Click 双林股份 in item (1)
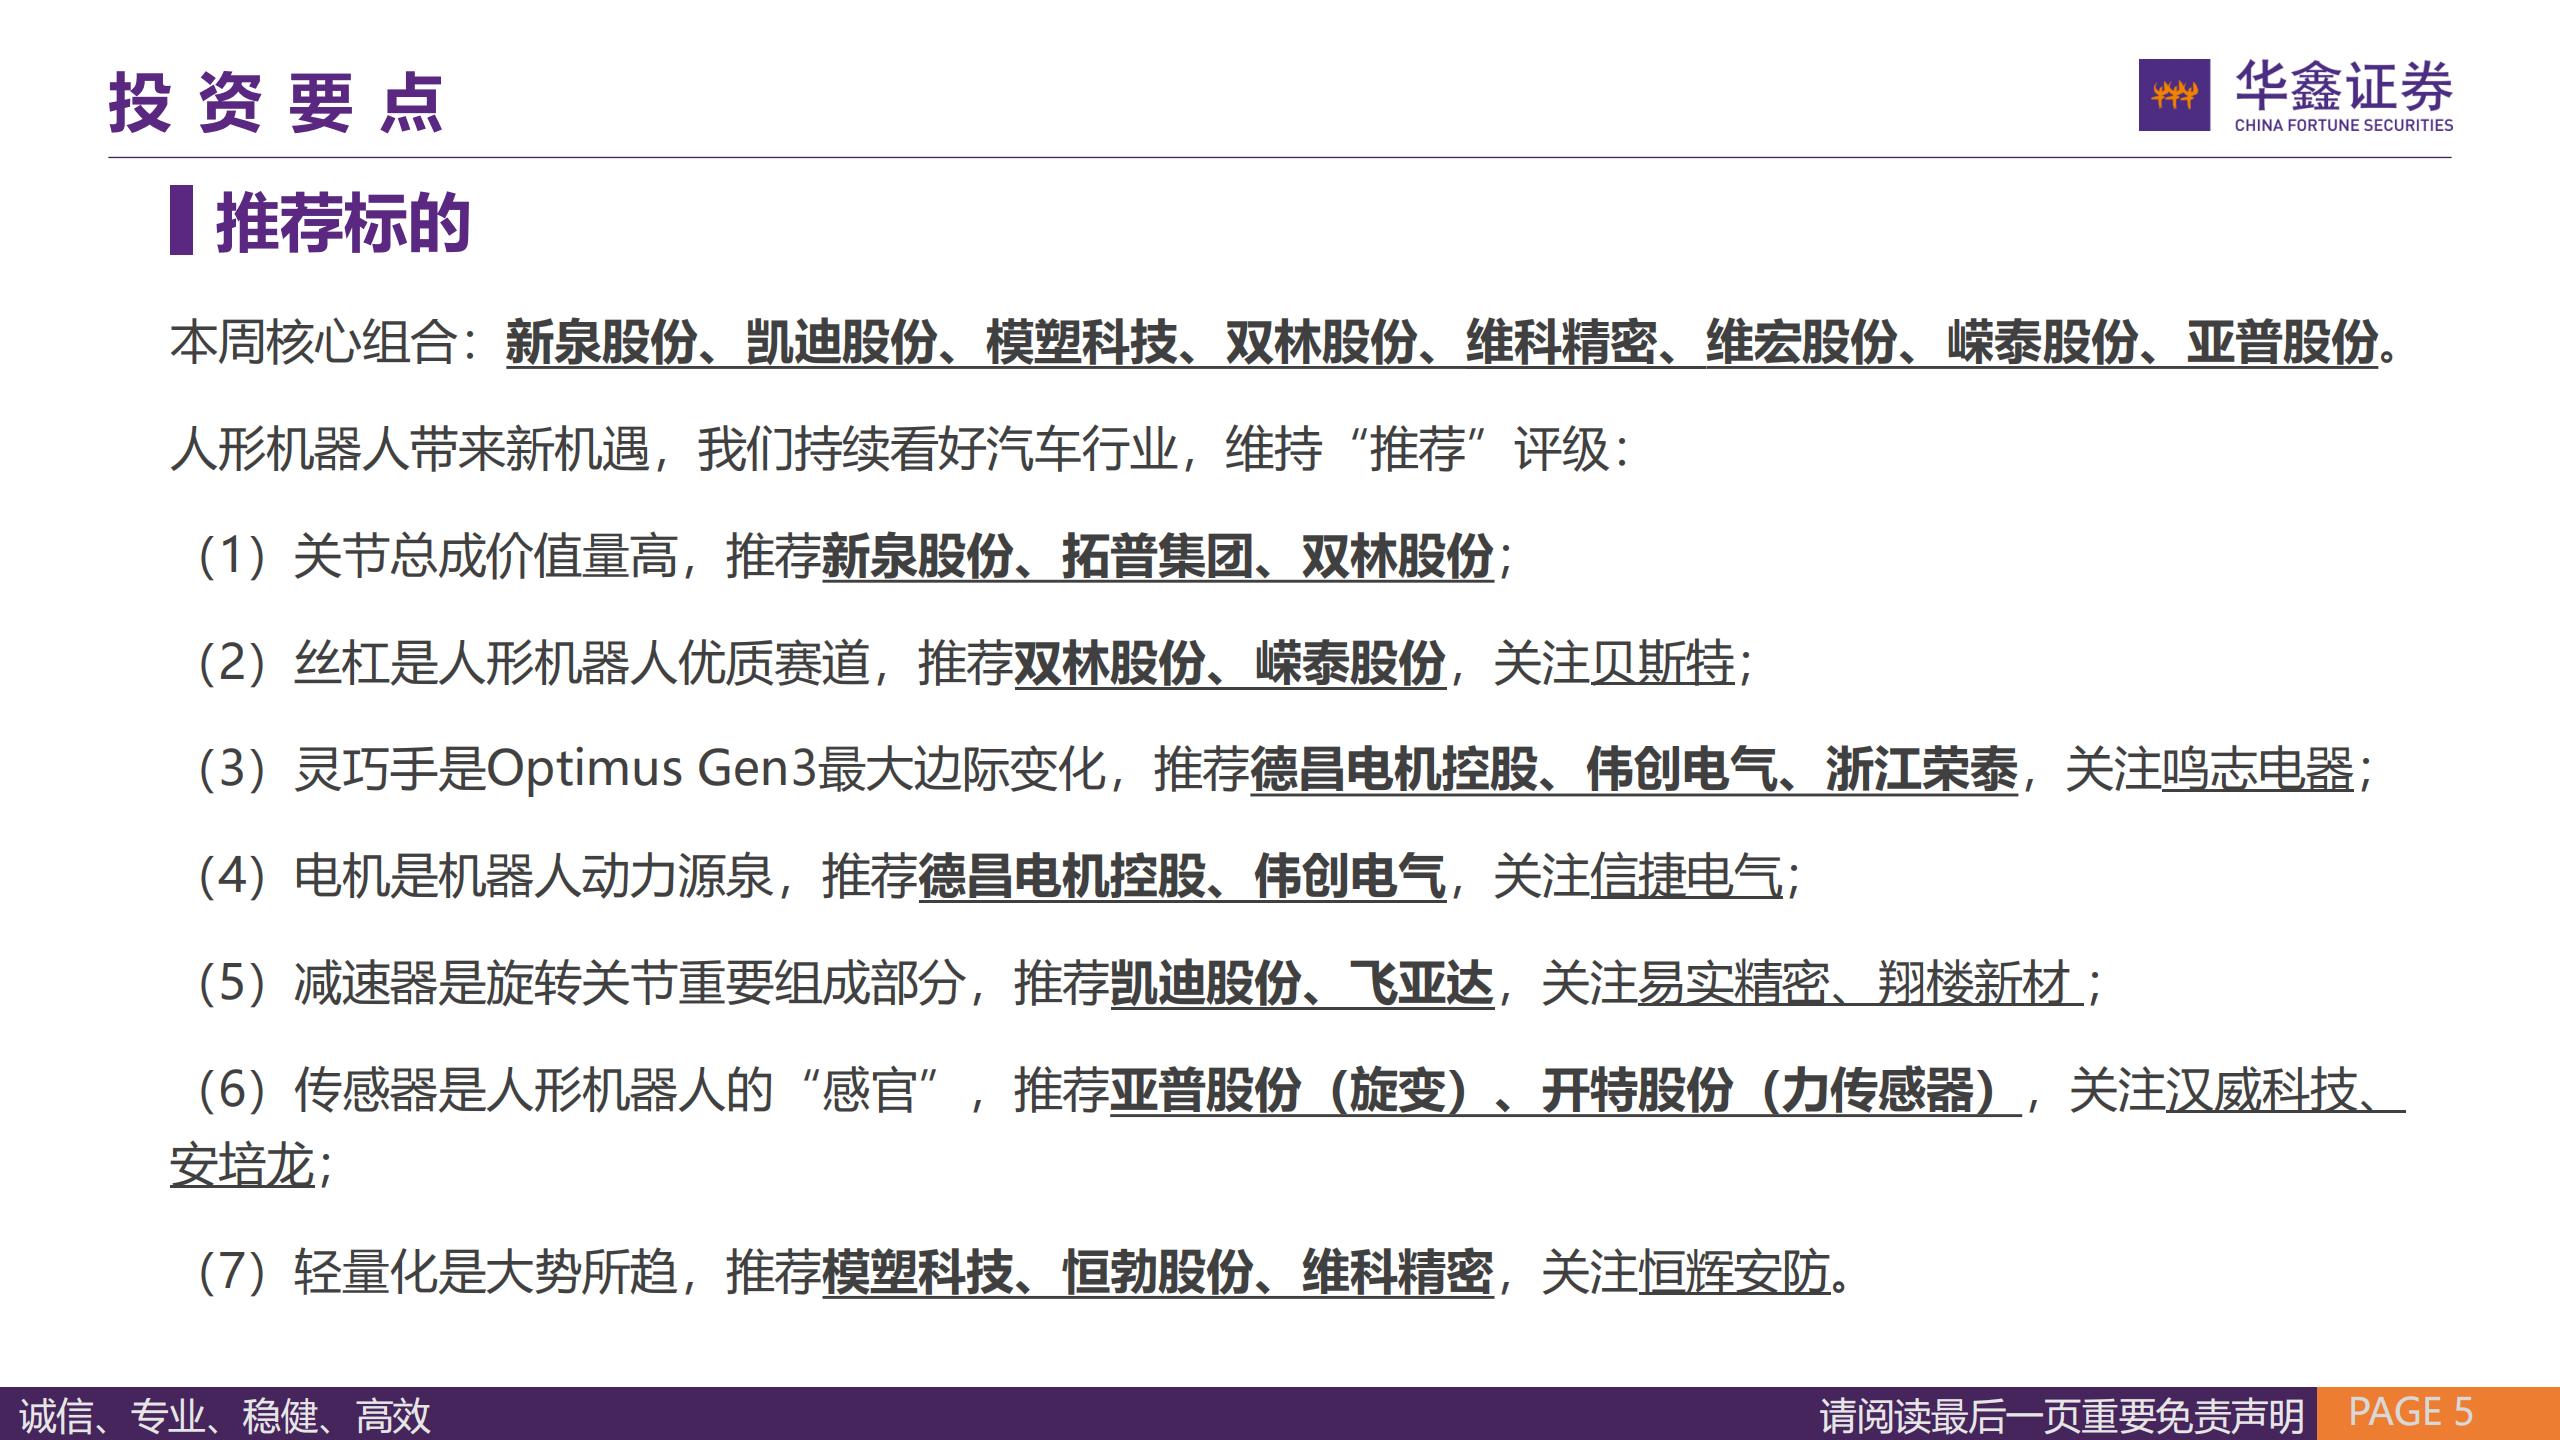 (x=1397, y=556)
